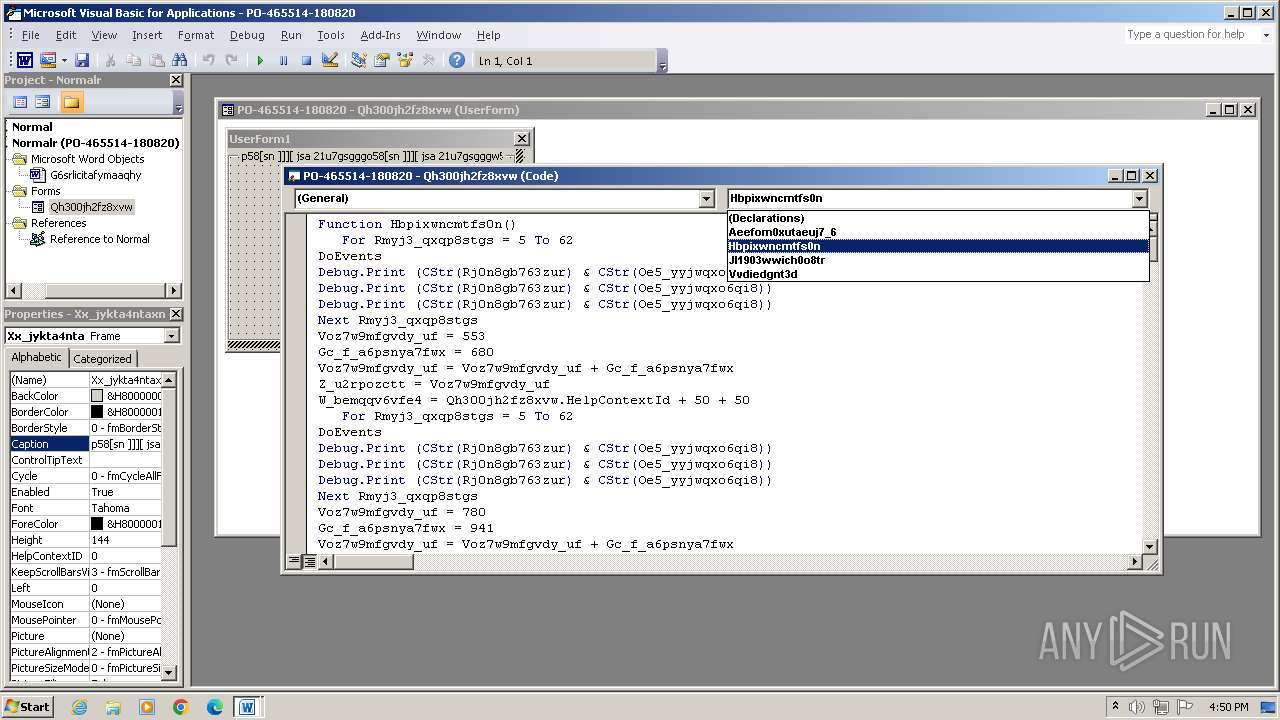The width and height of the screenshot is (1280, 720).
Task: Choose Vvdiedgnt3d in the procedure list
Action: 938,274
